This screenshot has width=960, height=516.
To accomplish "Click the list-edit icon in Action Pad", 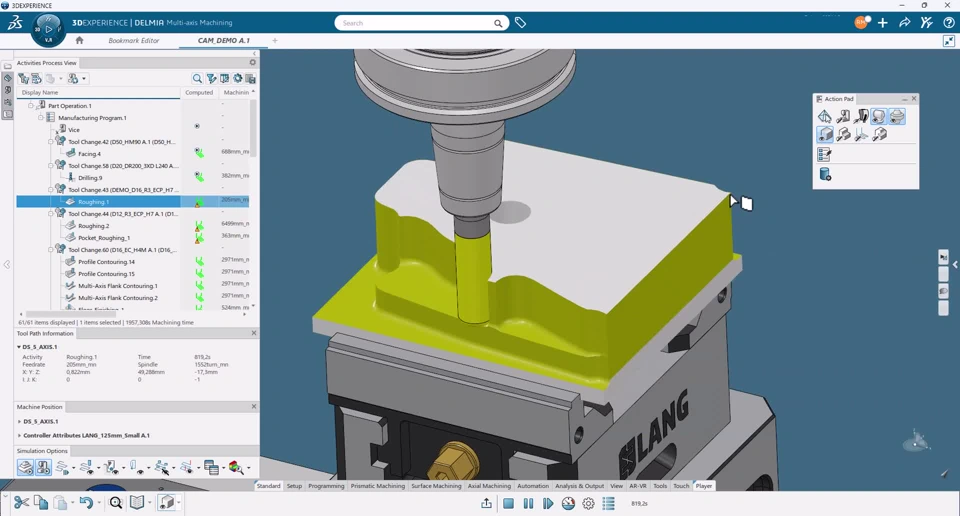I will (x=824, y=154).
